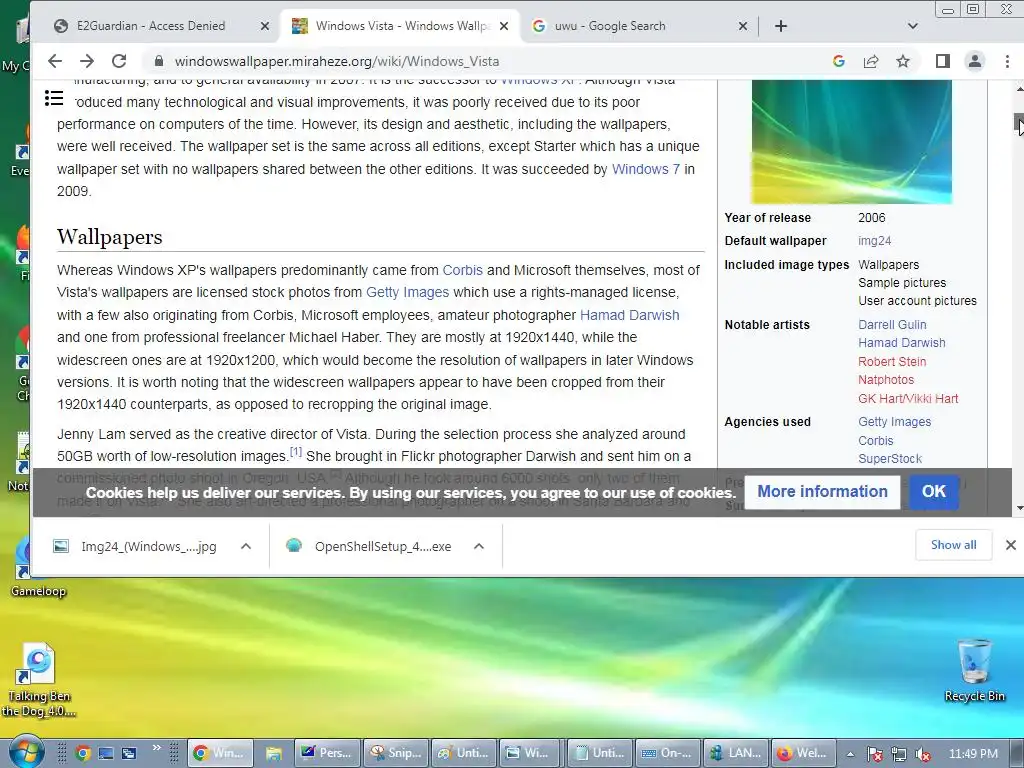1024x768 pixels.
Task: Switch to LAN taskbar button
Action: coord(736,753)
